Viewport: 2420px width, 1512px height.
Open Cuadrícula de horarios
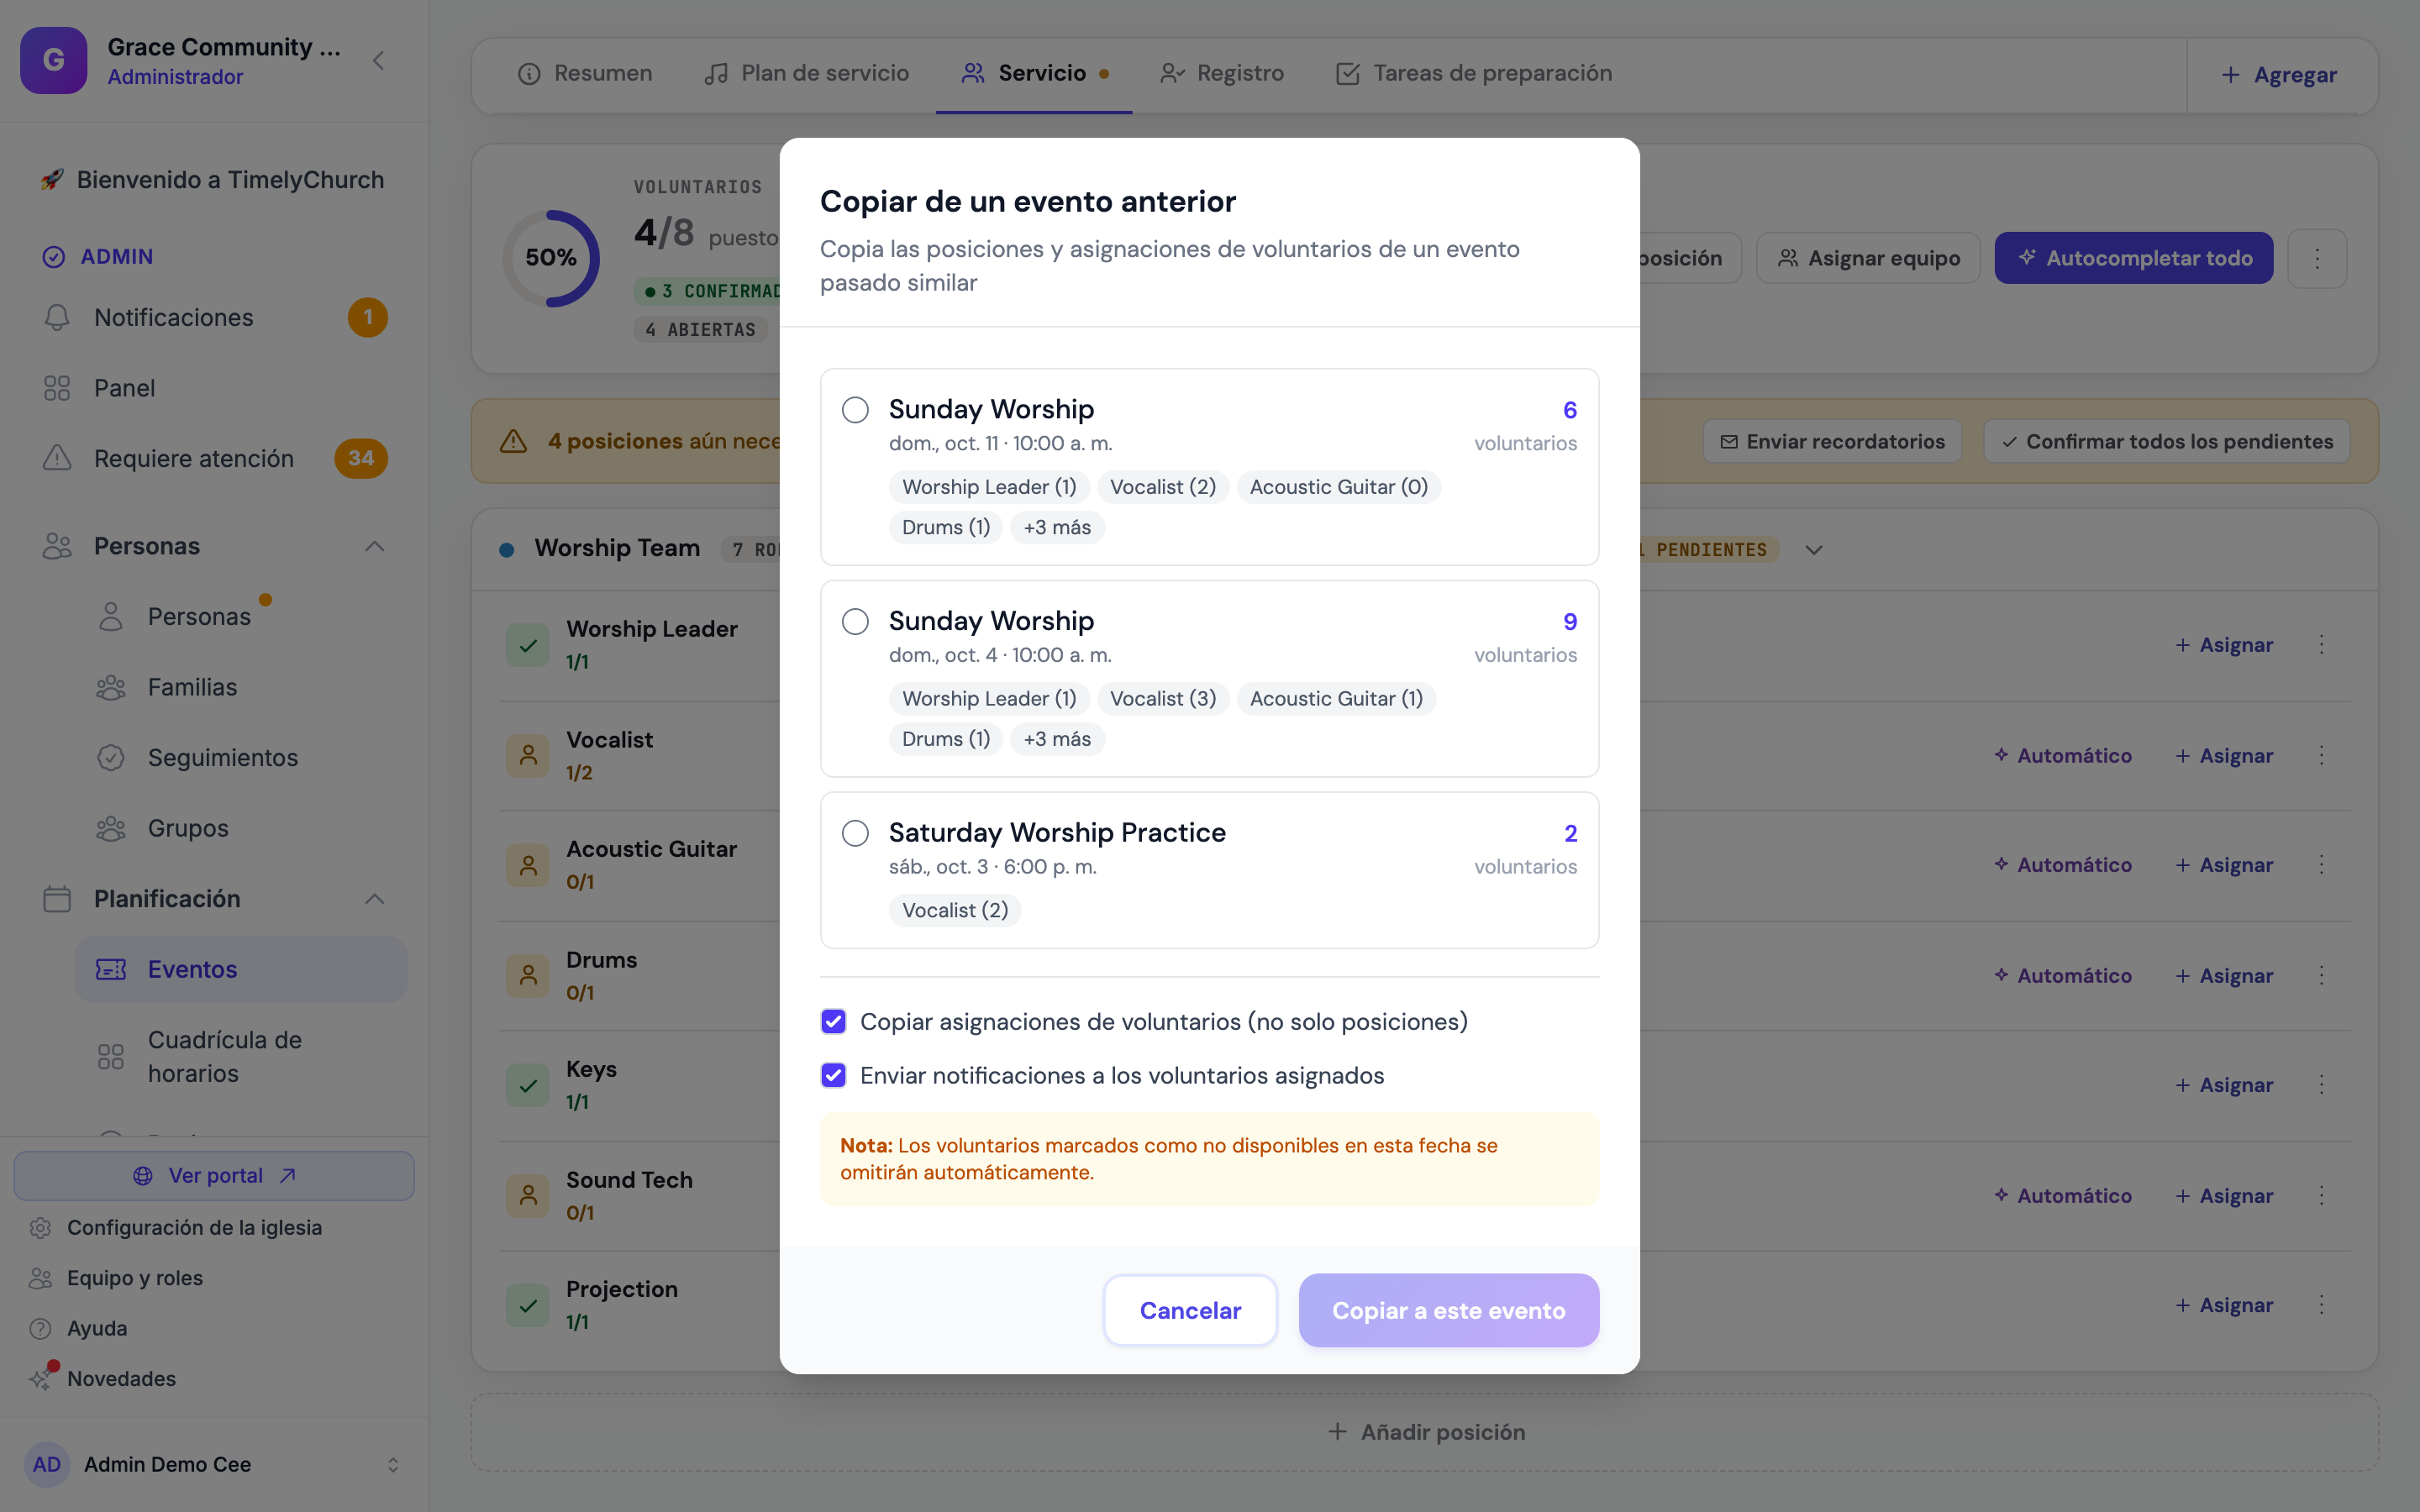click(x=240, y=1056)
